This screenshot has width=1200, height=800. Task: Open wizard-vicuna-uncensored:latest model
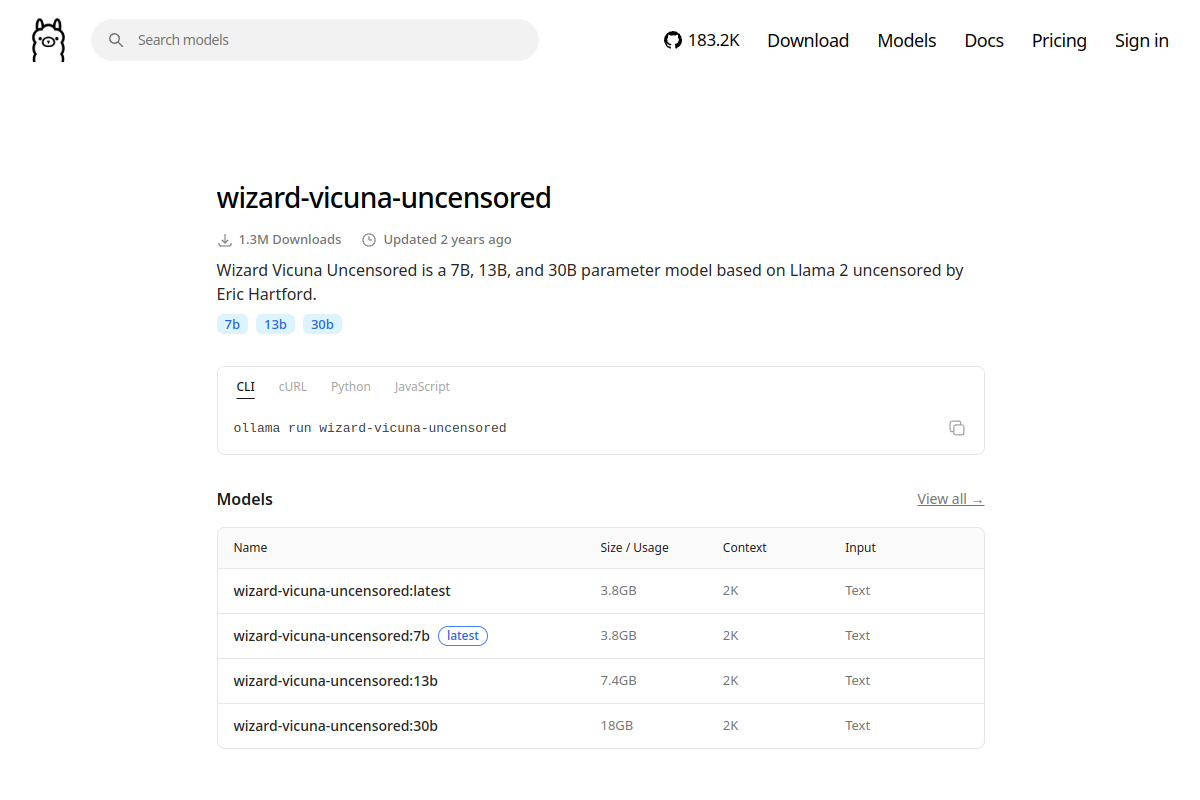342,591
